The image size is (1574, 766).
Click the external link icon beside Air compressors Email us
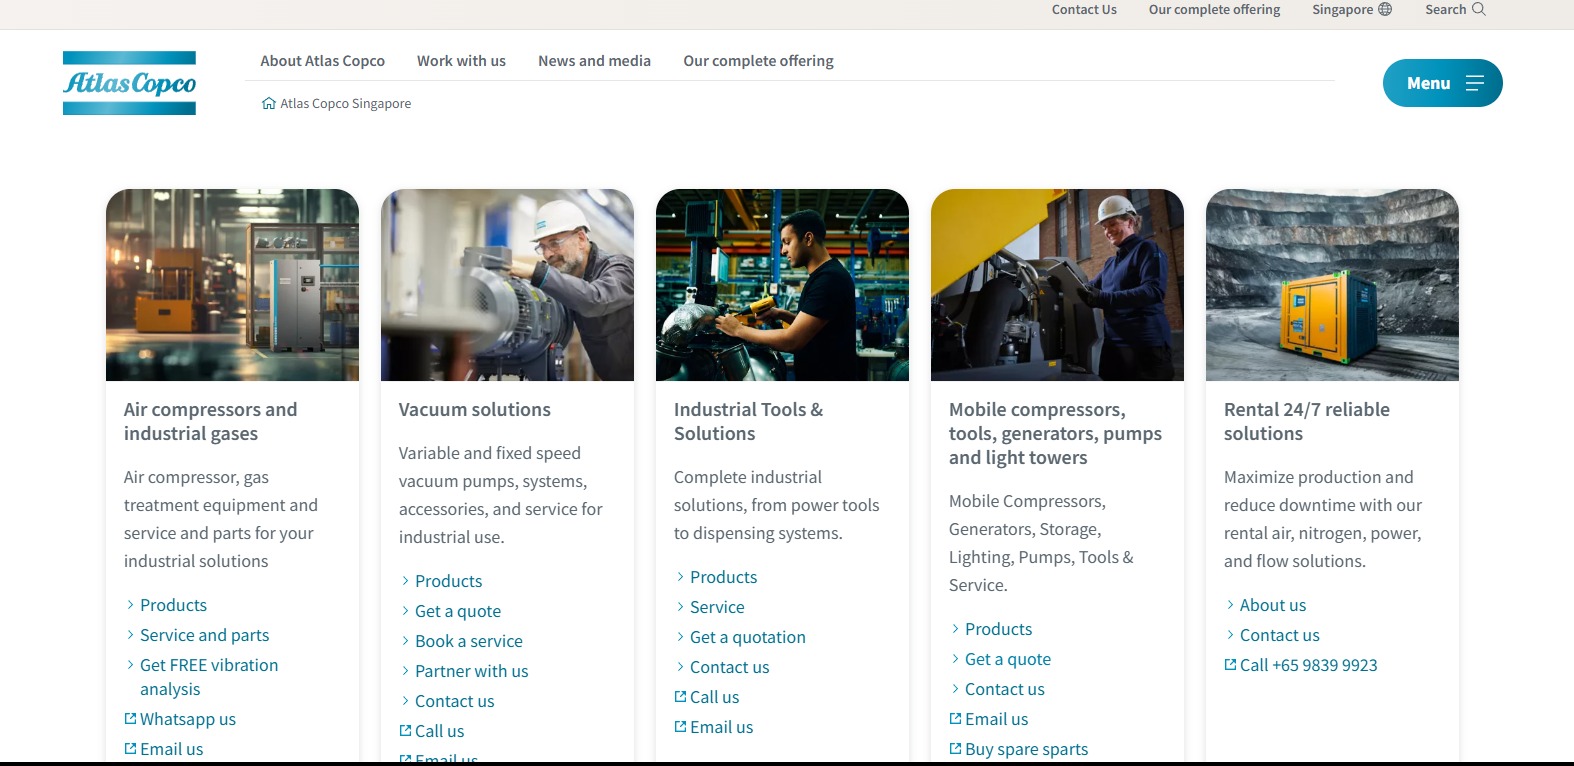point(130,748)
